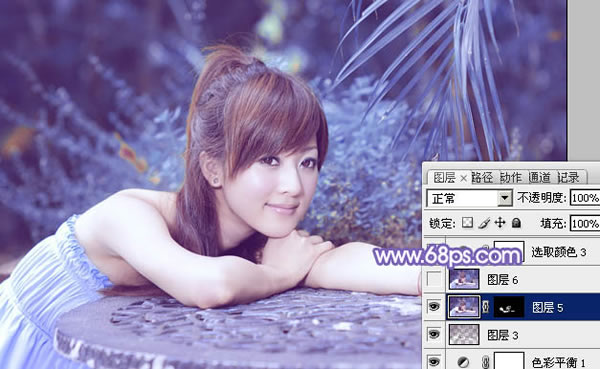Click the 不透明度 opacity value field
The image size is (600, 369).
585,198
